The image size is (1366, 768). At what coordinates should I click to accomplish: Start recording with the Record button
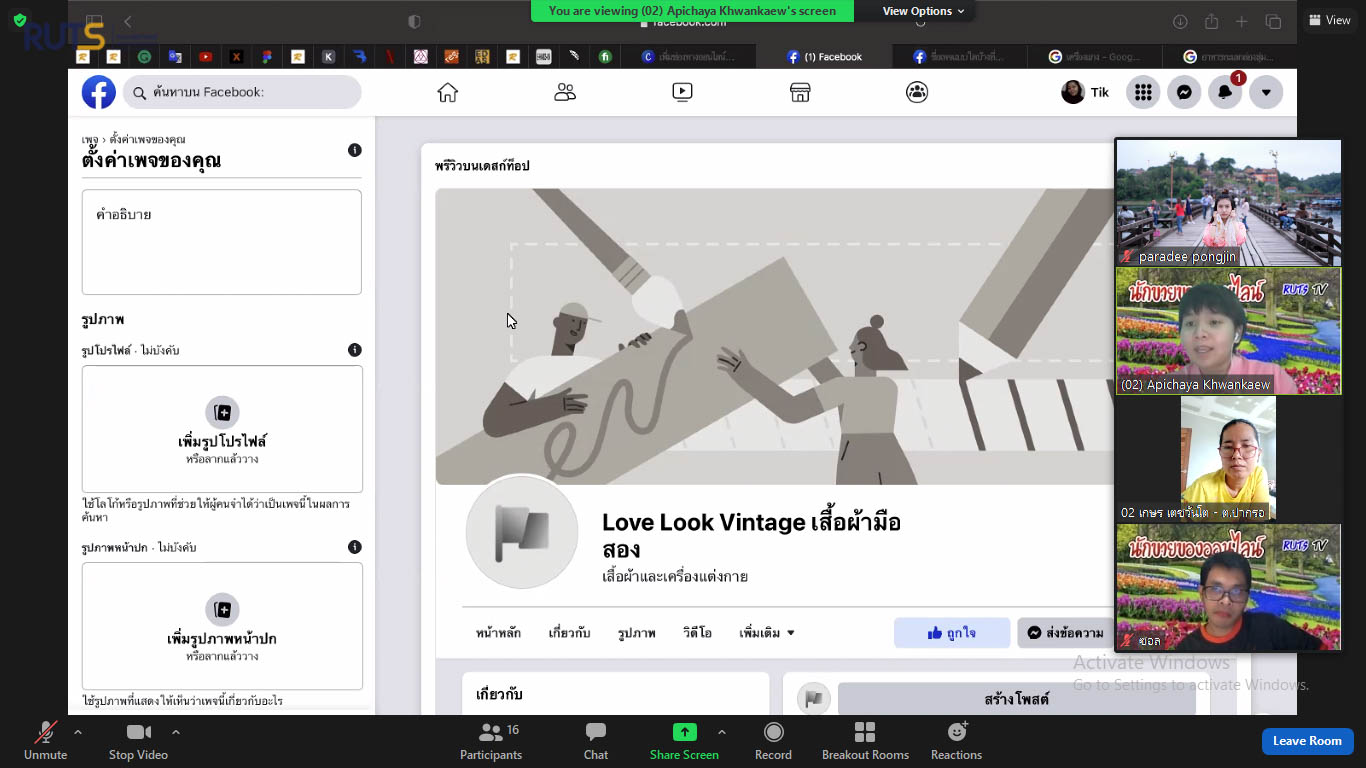pyautogui.click(x=773, y=742)
